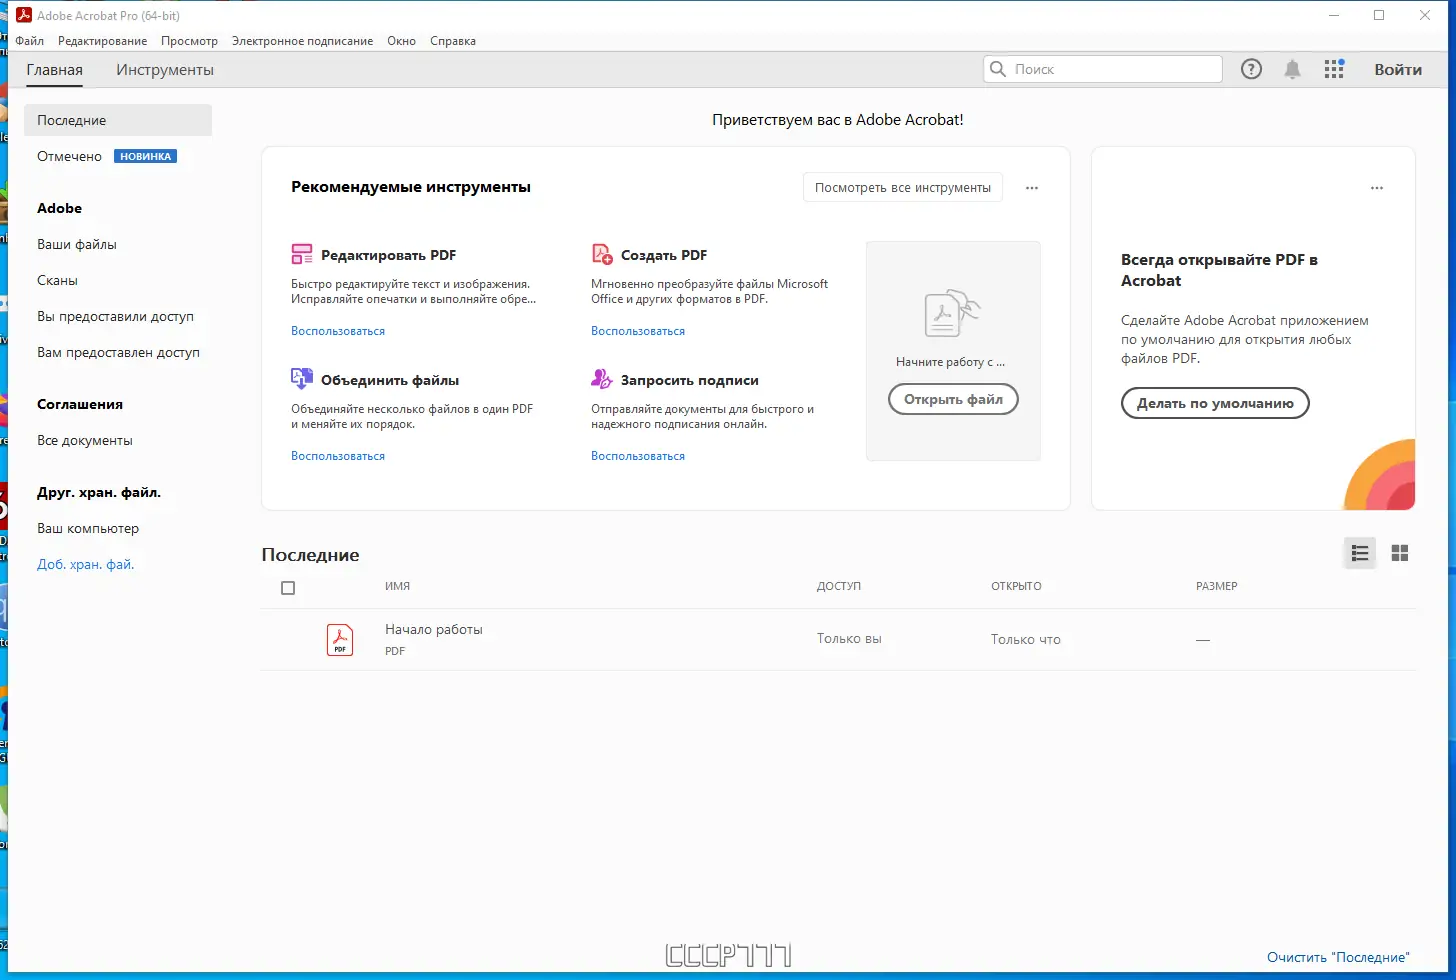Click the Запросить подписи tool icon

[x=601, y=379]
